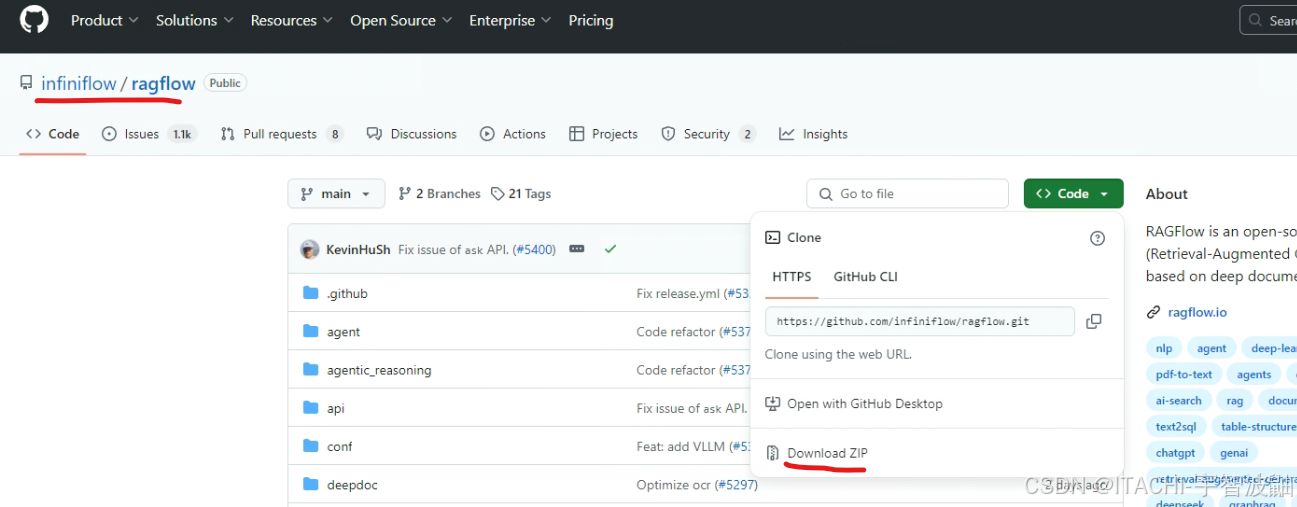1297x507 pixels.
Task: Click the chatgpt topic tag
Action: point(1175,452)
